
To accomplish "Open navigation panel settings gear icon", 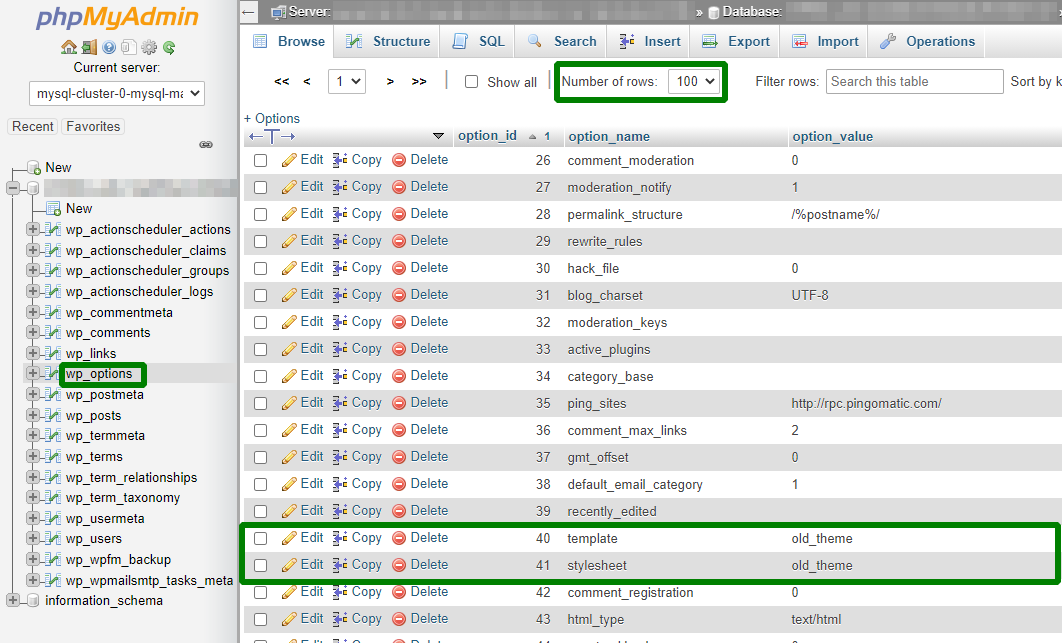I will point(149,47).
